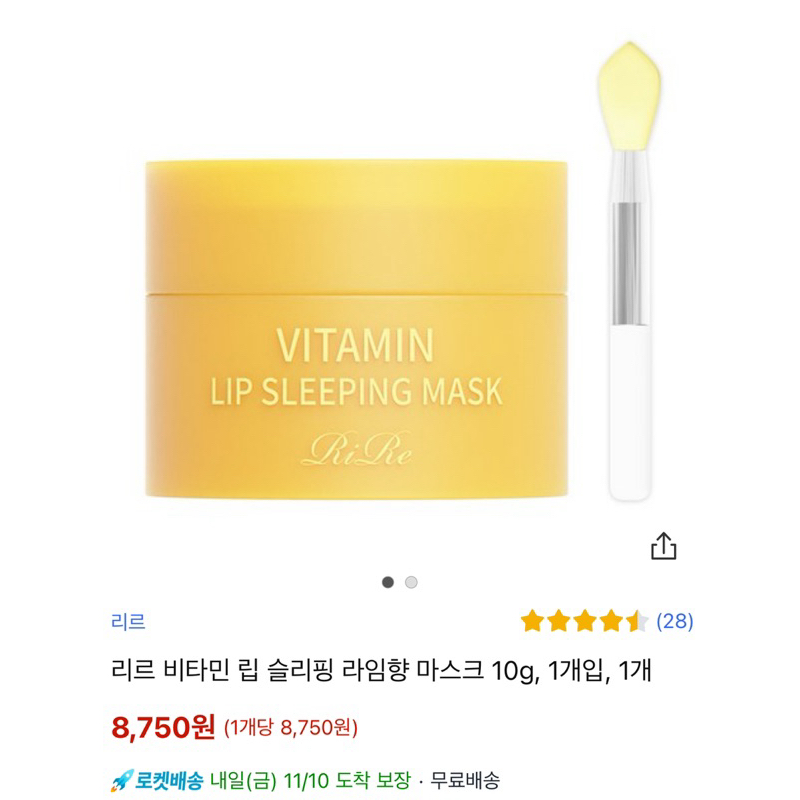Tap the 내일(금) 11/10 도착 보장 delivery text
The height and width of the screenshot is (800, 800).
(x=311, y=780)
